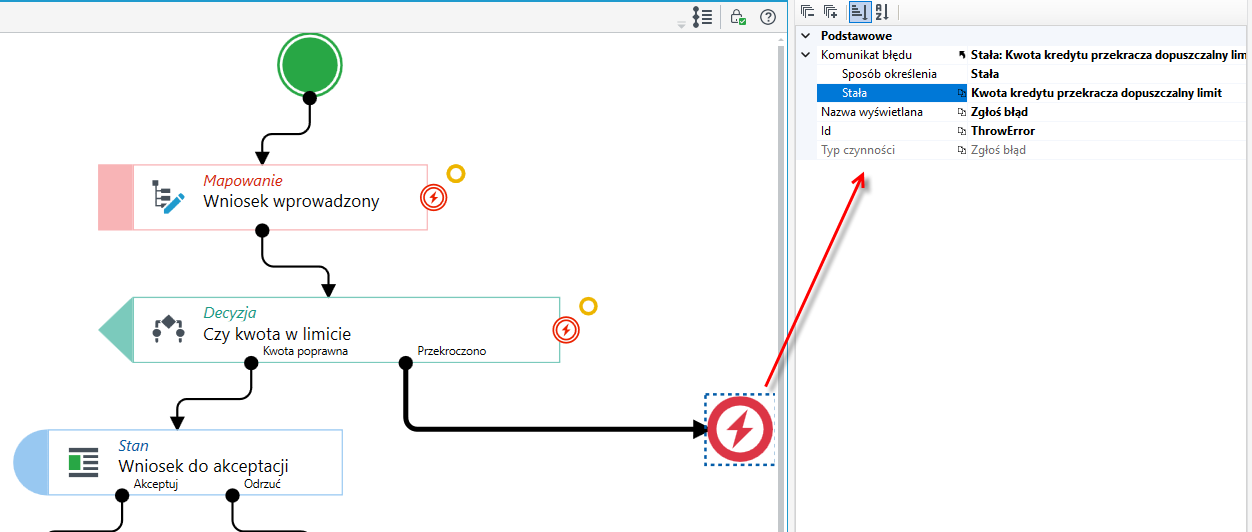This screenshot has height=532, width=1252.
Task: Click error badge on Wniosek wprowadzony node
Action: (x=433, y=197)
